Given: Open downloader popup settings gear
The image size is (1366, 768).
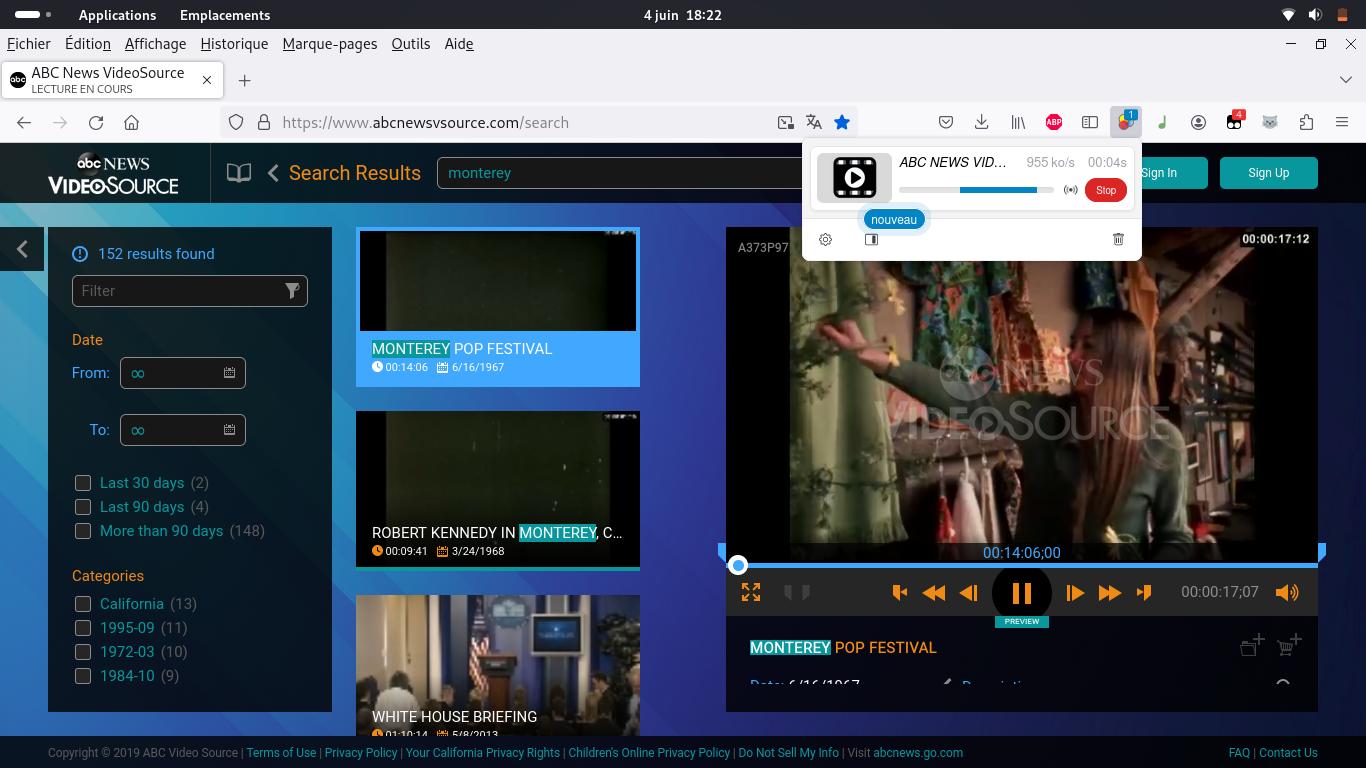Looking at the screenshot, I should pyautogui.click(x=825, y=239).
